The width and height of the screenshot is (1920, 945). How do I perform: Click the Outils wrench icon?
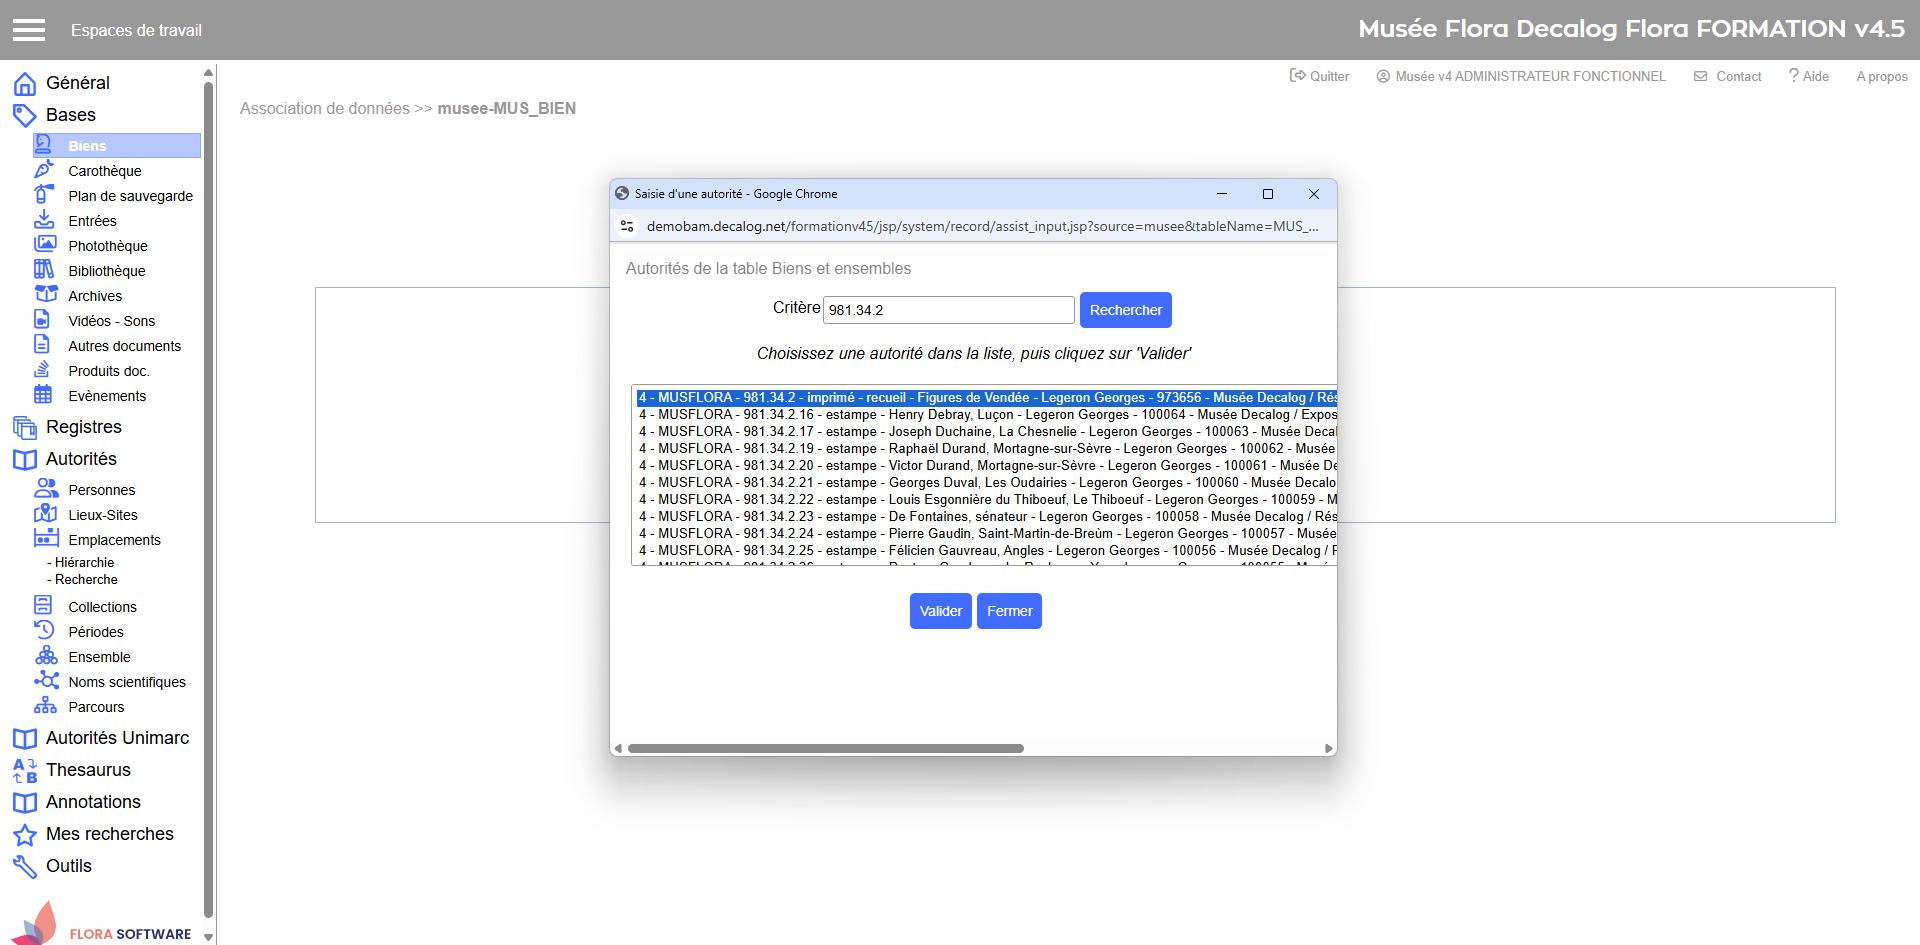(25, 866)
